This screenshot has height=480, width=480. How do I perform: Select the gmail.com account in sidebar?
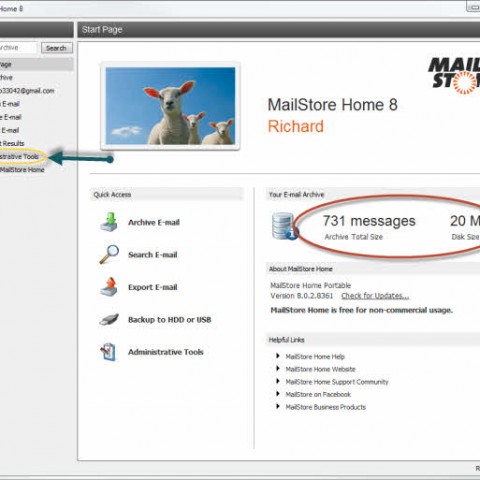pos(27,91)
